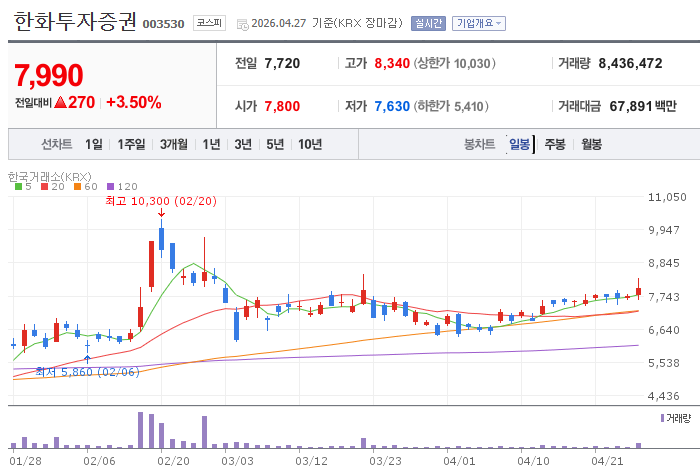
Task: Click the 02/20 date axis label
Action: pos(173,461)
